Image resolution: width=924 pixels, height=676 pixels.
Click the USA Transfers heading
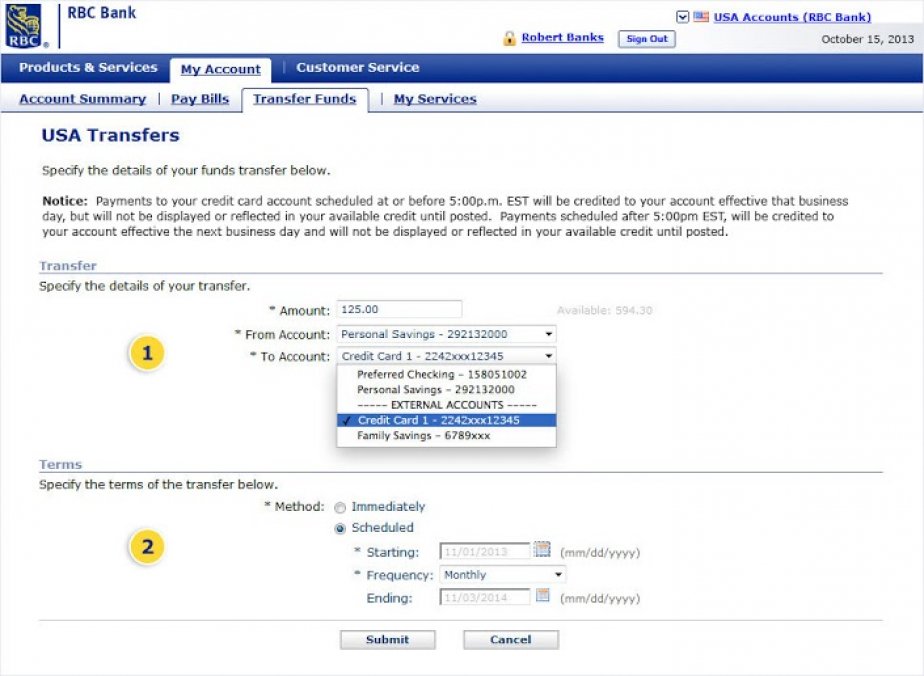coord(110,136)
